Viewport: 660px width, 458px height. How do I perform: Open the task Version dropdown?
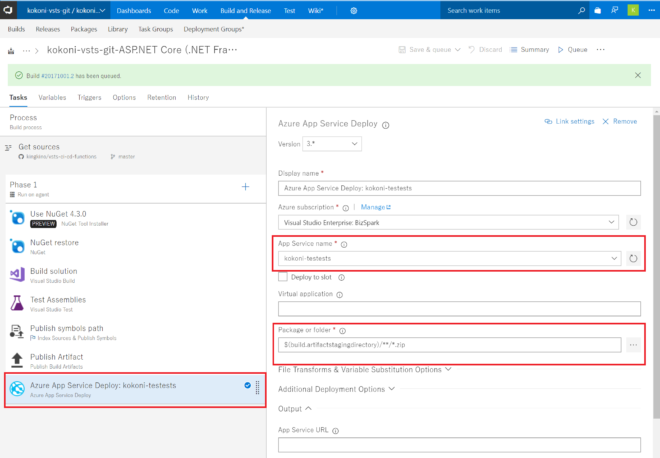[333, 144]
